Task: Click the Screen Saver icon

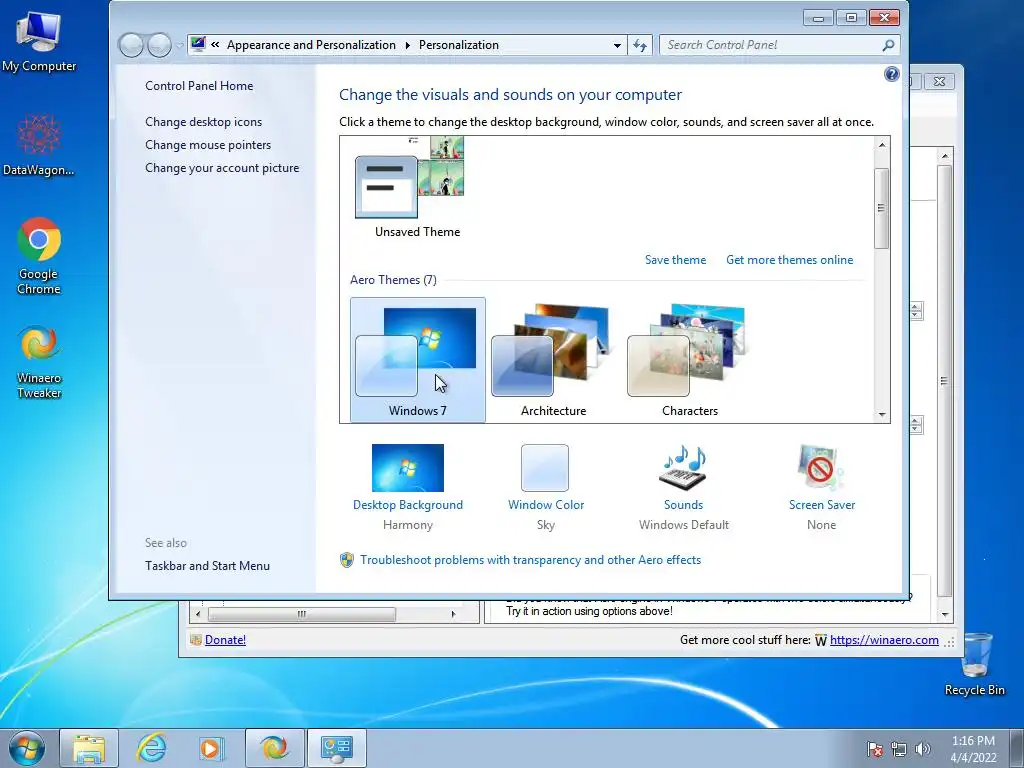Action: (821, 468)
